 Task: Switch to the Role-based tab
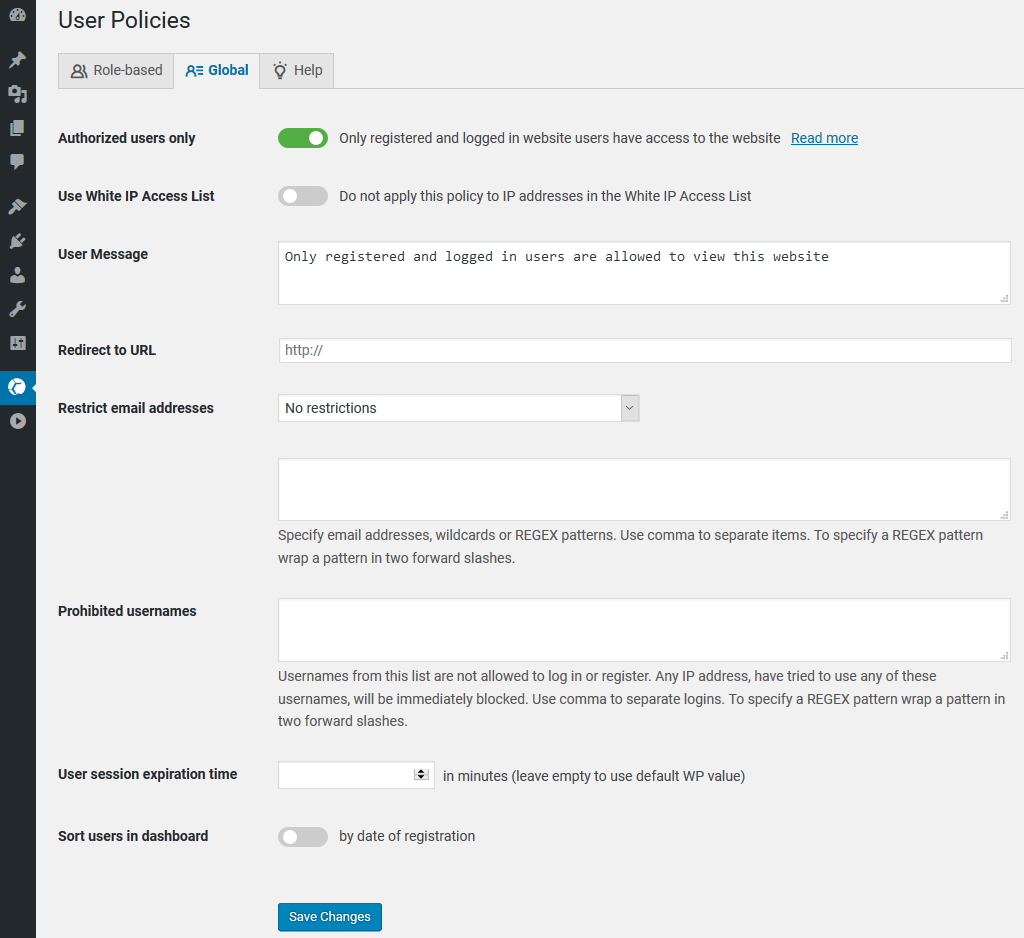(116, 71)
